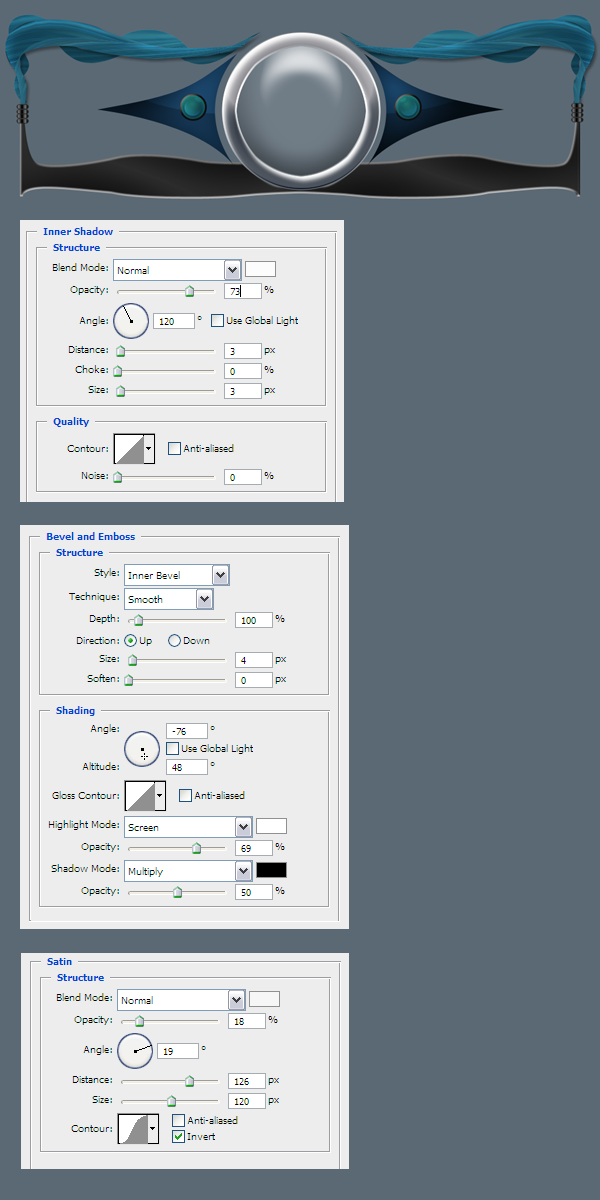Open Highlight Mode Screen dropdown
The width and height of the screenshot is (600, 1200).
click(x=187, y=827)
